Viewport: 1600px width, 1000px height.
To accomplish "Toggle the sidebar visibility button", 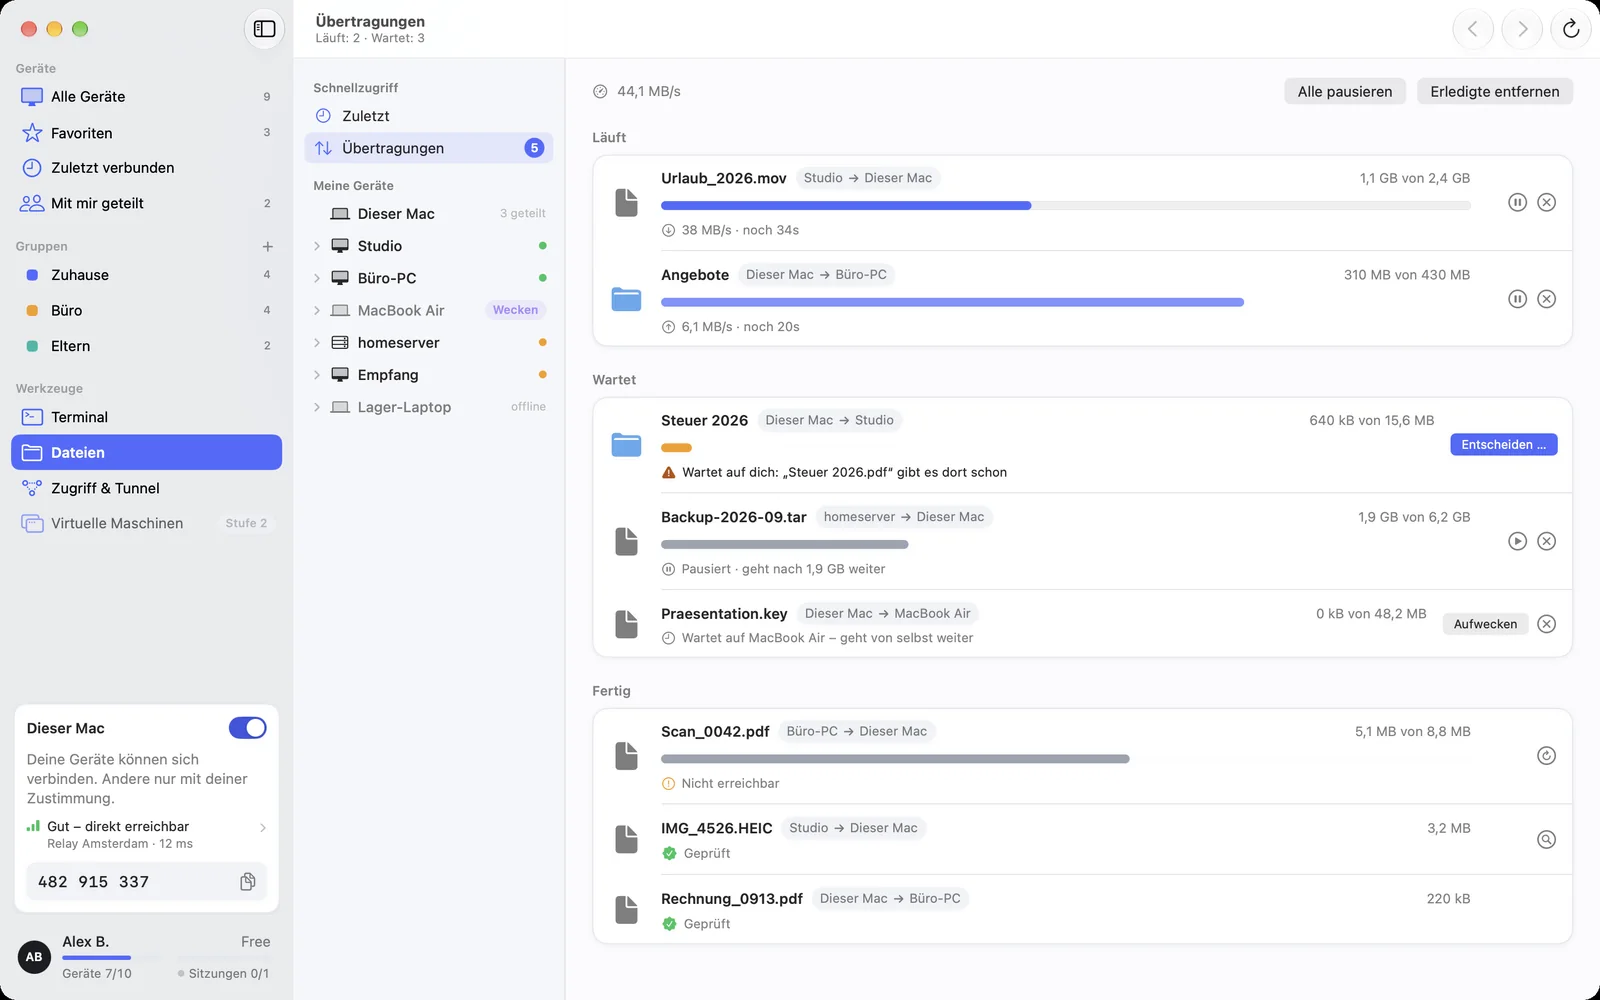I will (x=265, y=29).
